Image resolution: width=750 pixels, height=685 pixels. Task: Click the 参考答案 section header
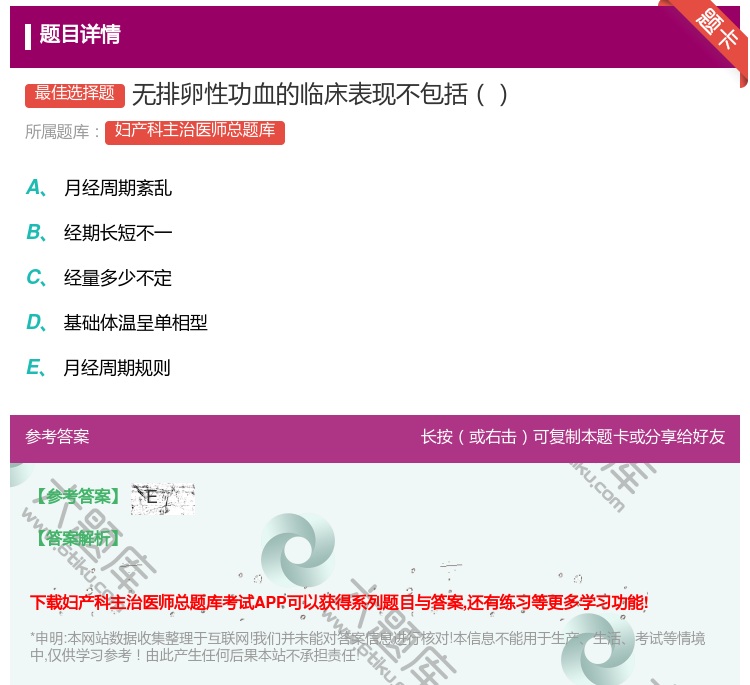(x=57, y=437)
